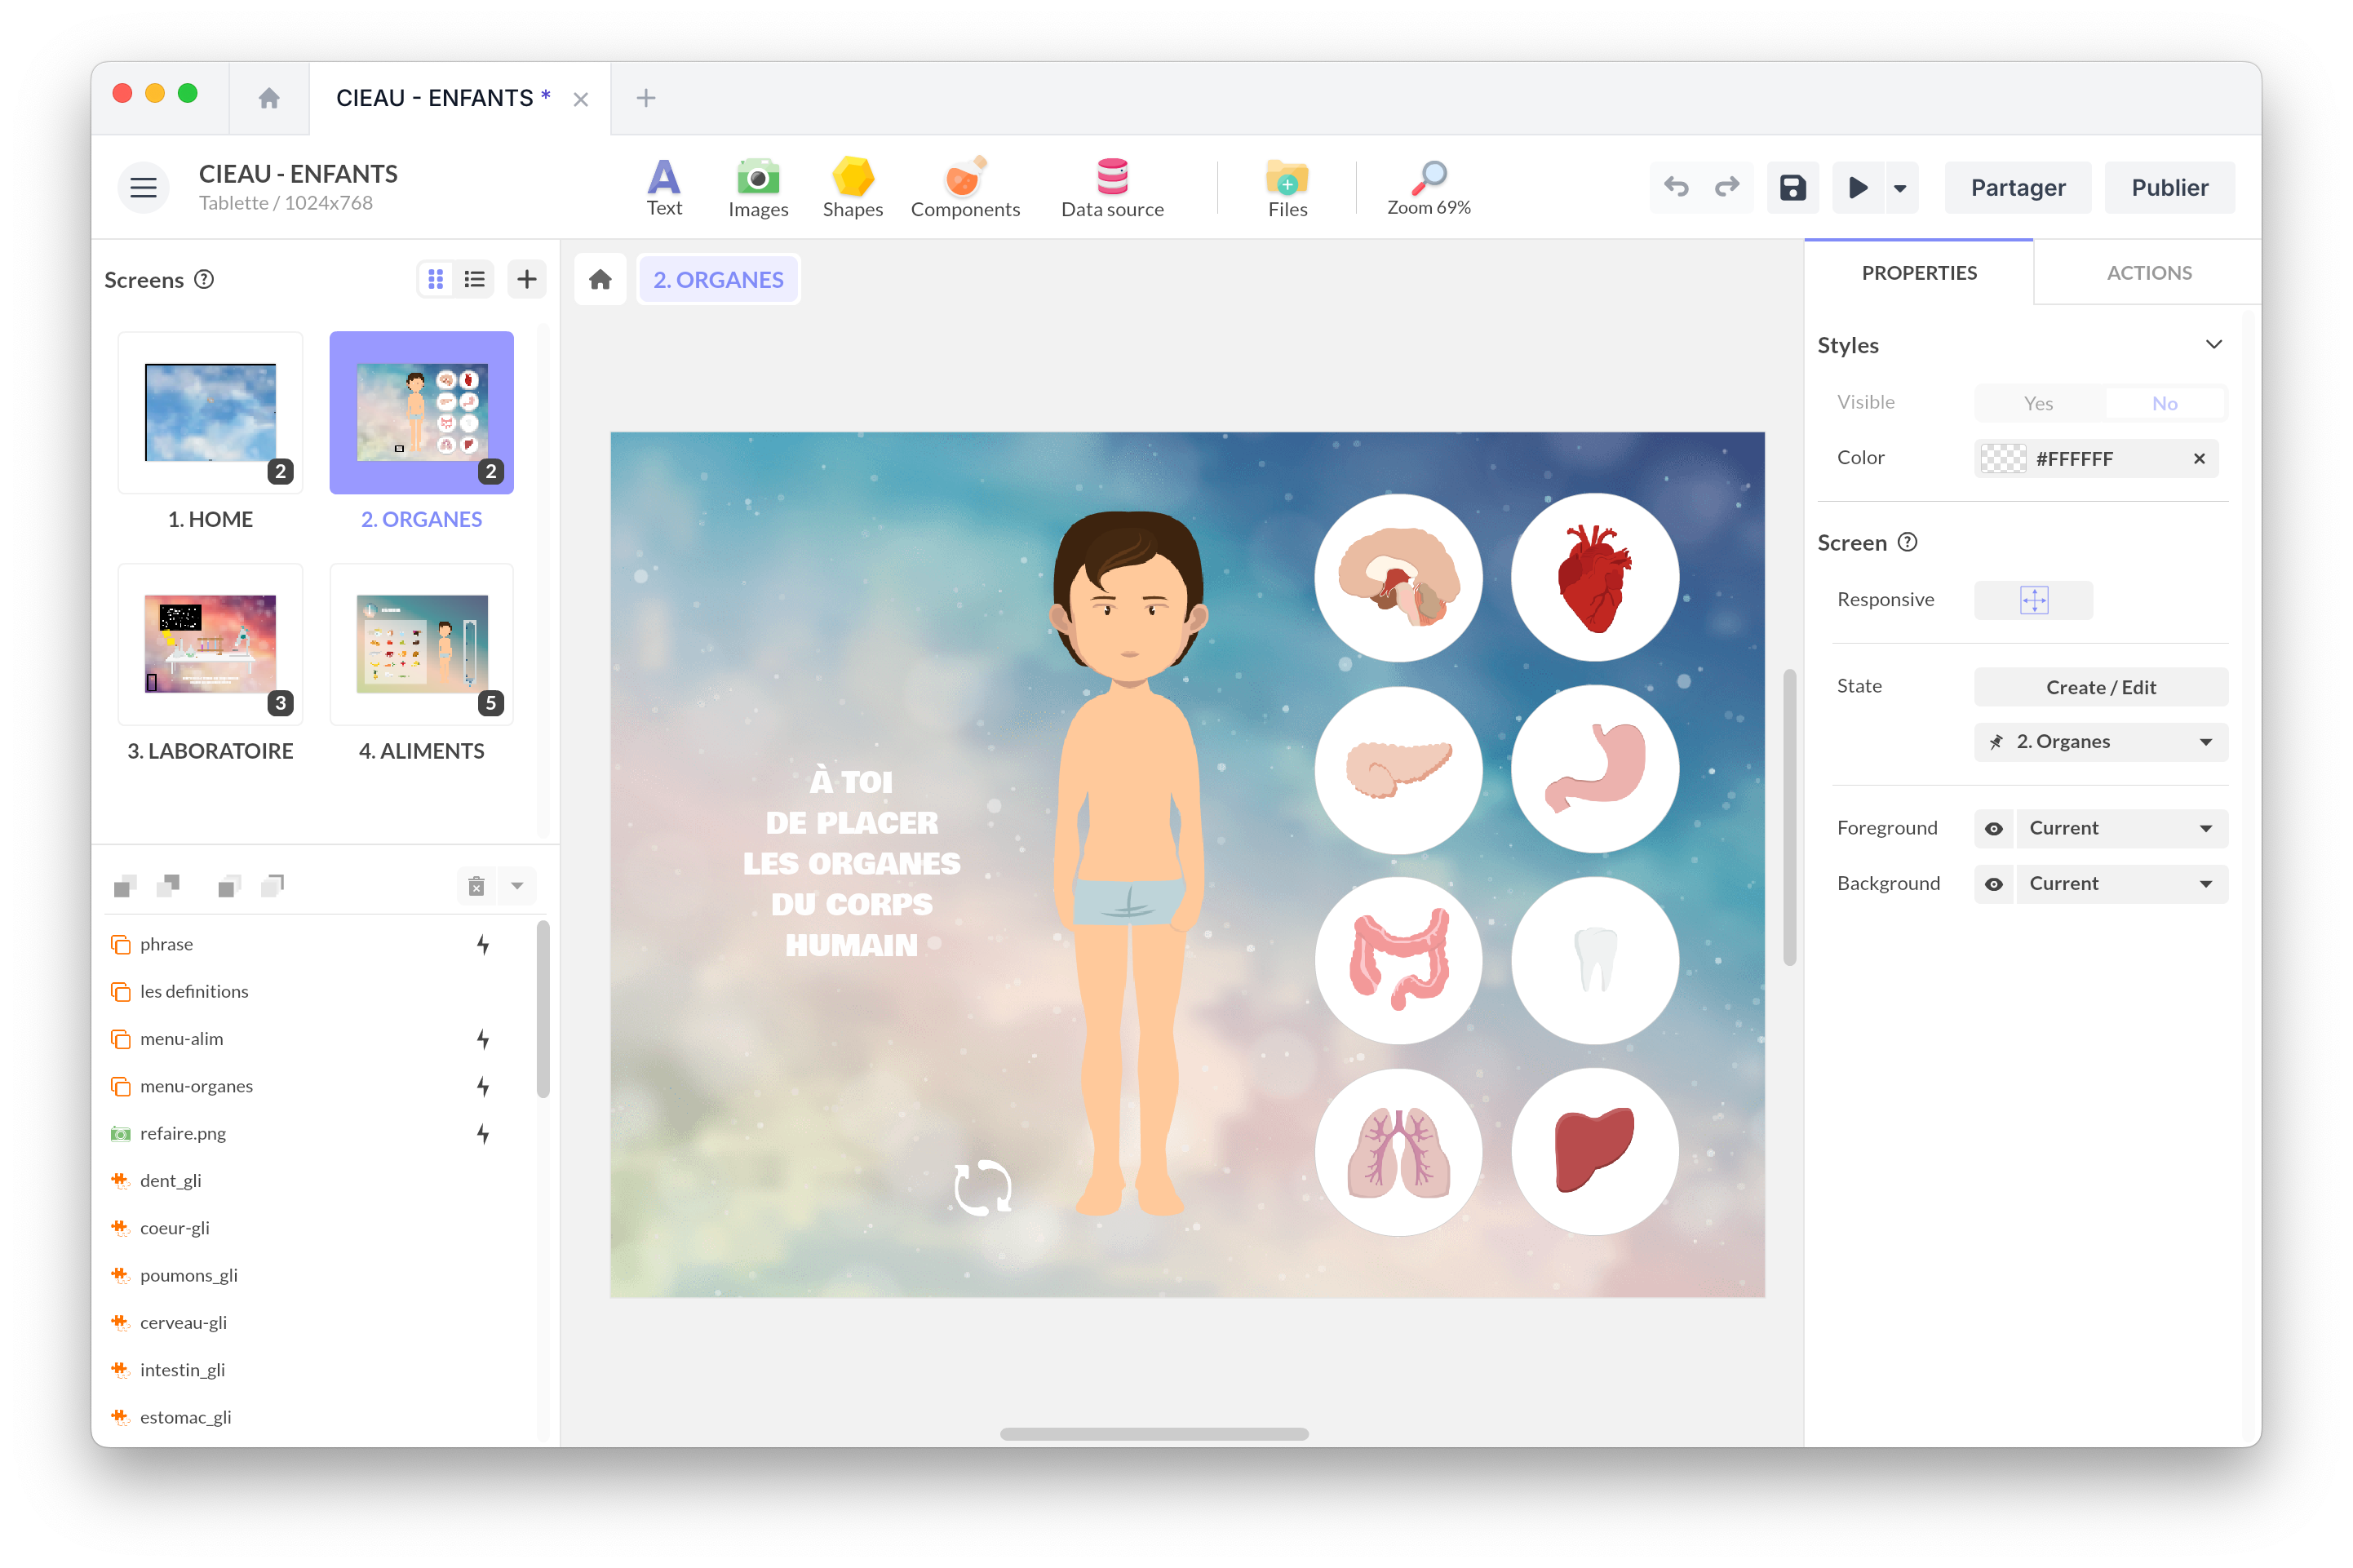Click the Publier button

click(x=2169, y=187)
